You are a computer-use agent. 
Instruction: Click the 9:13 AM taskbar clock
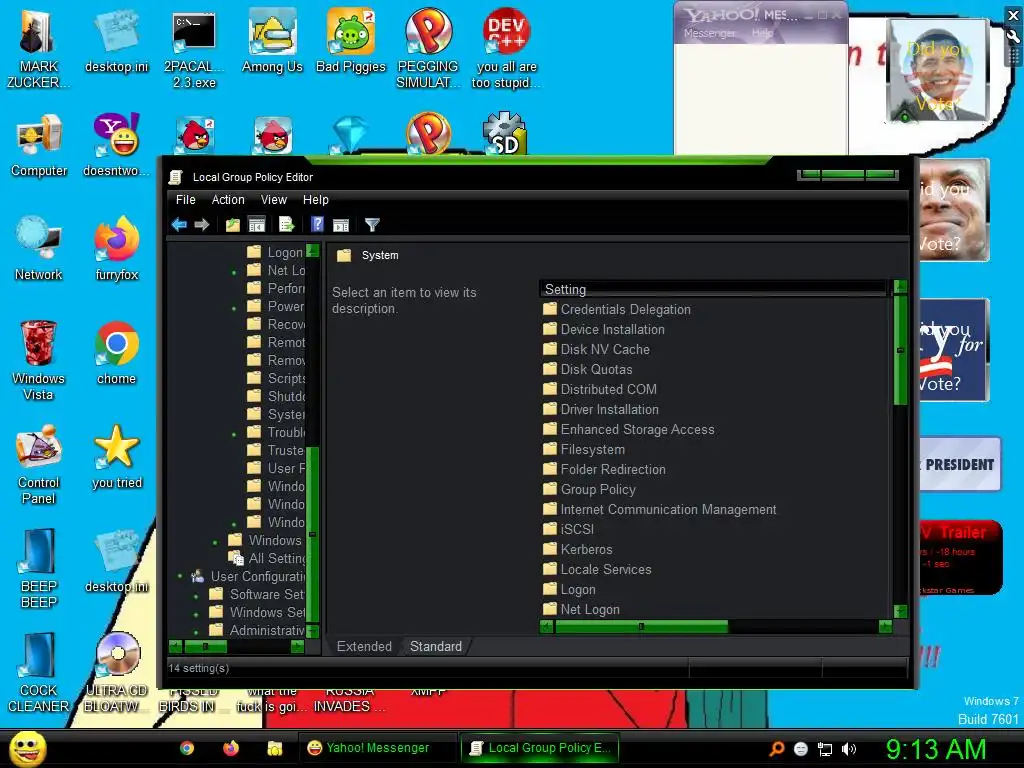pos(936,749)
